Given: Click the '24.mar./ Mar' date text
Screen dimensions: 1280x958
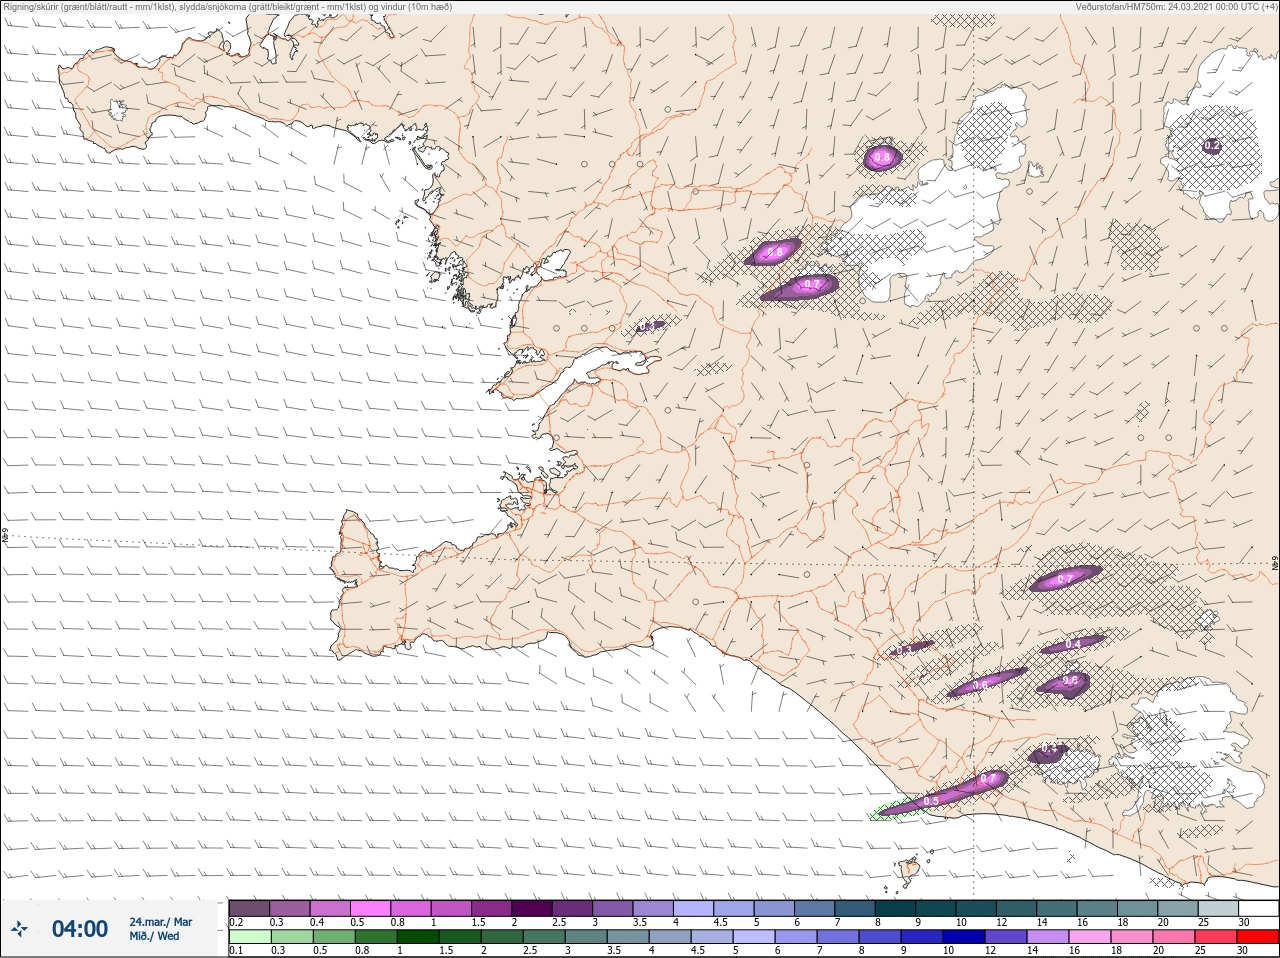Looking at the screenshot, I should [161, 922].
